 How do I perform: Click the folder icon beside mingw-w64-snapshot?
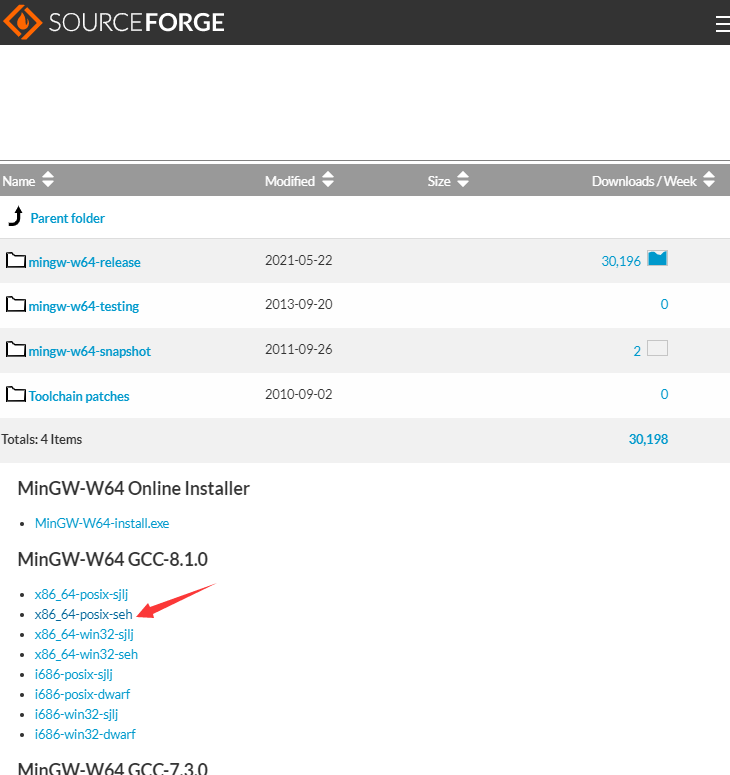tap(15, 350)
